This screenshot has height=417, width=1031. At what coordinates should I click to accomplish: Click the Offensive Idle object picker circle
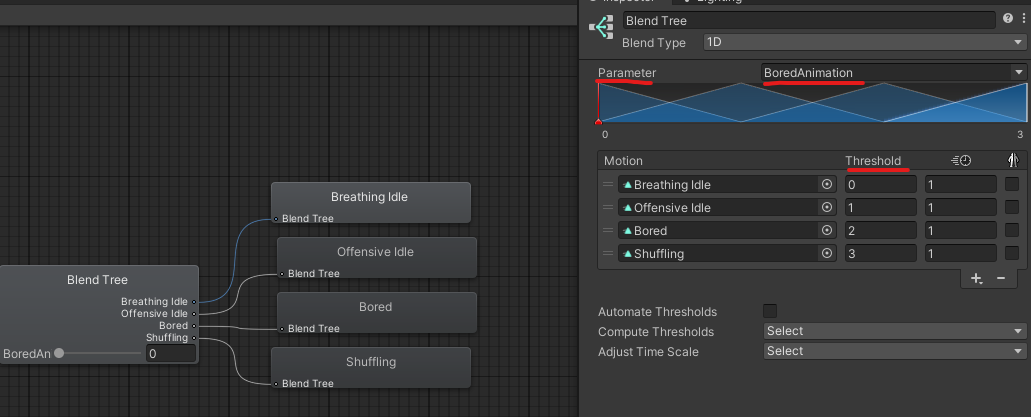pyautogui.click(x=827, y=208)
